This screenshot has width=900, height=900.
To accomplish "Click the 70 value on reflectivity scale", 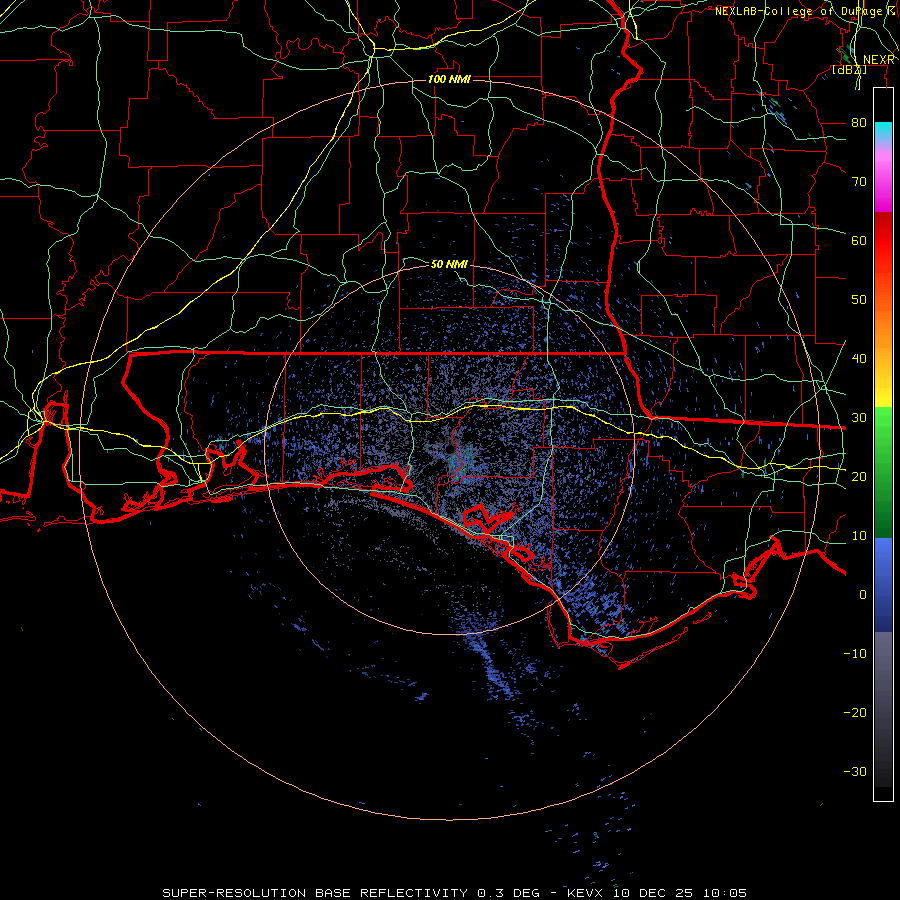I will [859, 182].
